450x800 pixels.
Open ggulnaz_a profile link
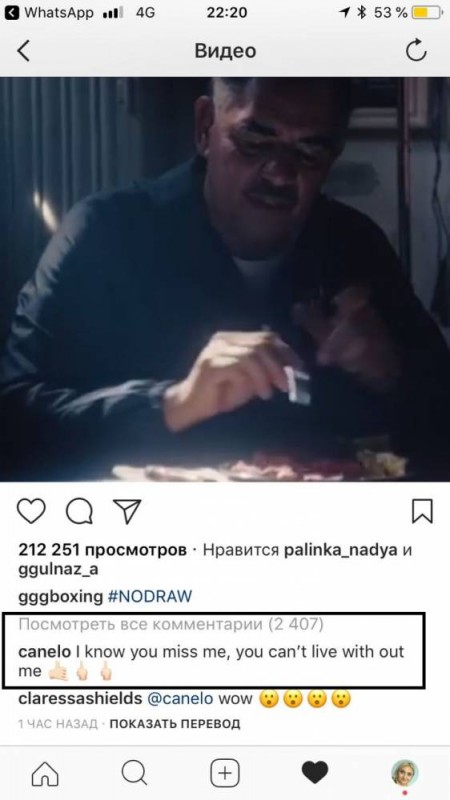tap(58, 570)
